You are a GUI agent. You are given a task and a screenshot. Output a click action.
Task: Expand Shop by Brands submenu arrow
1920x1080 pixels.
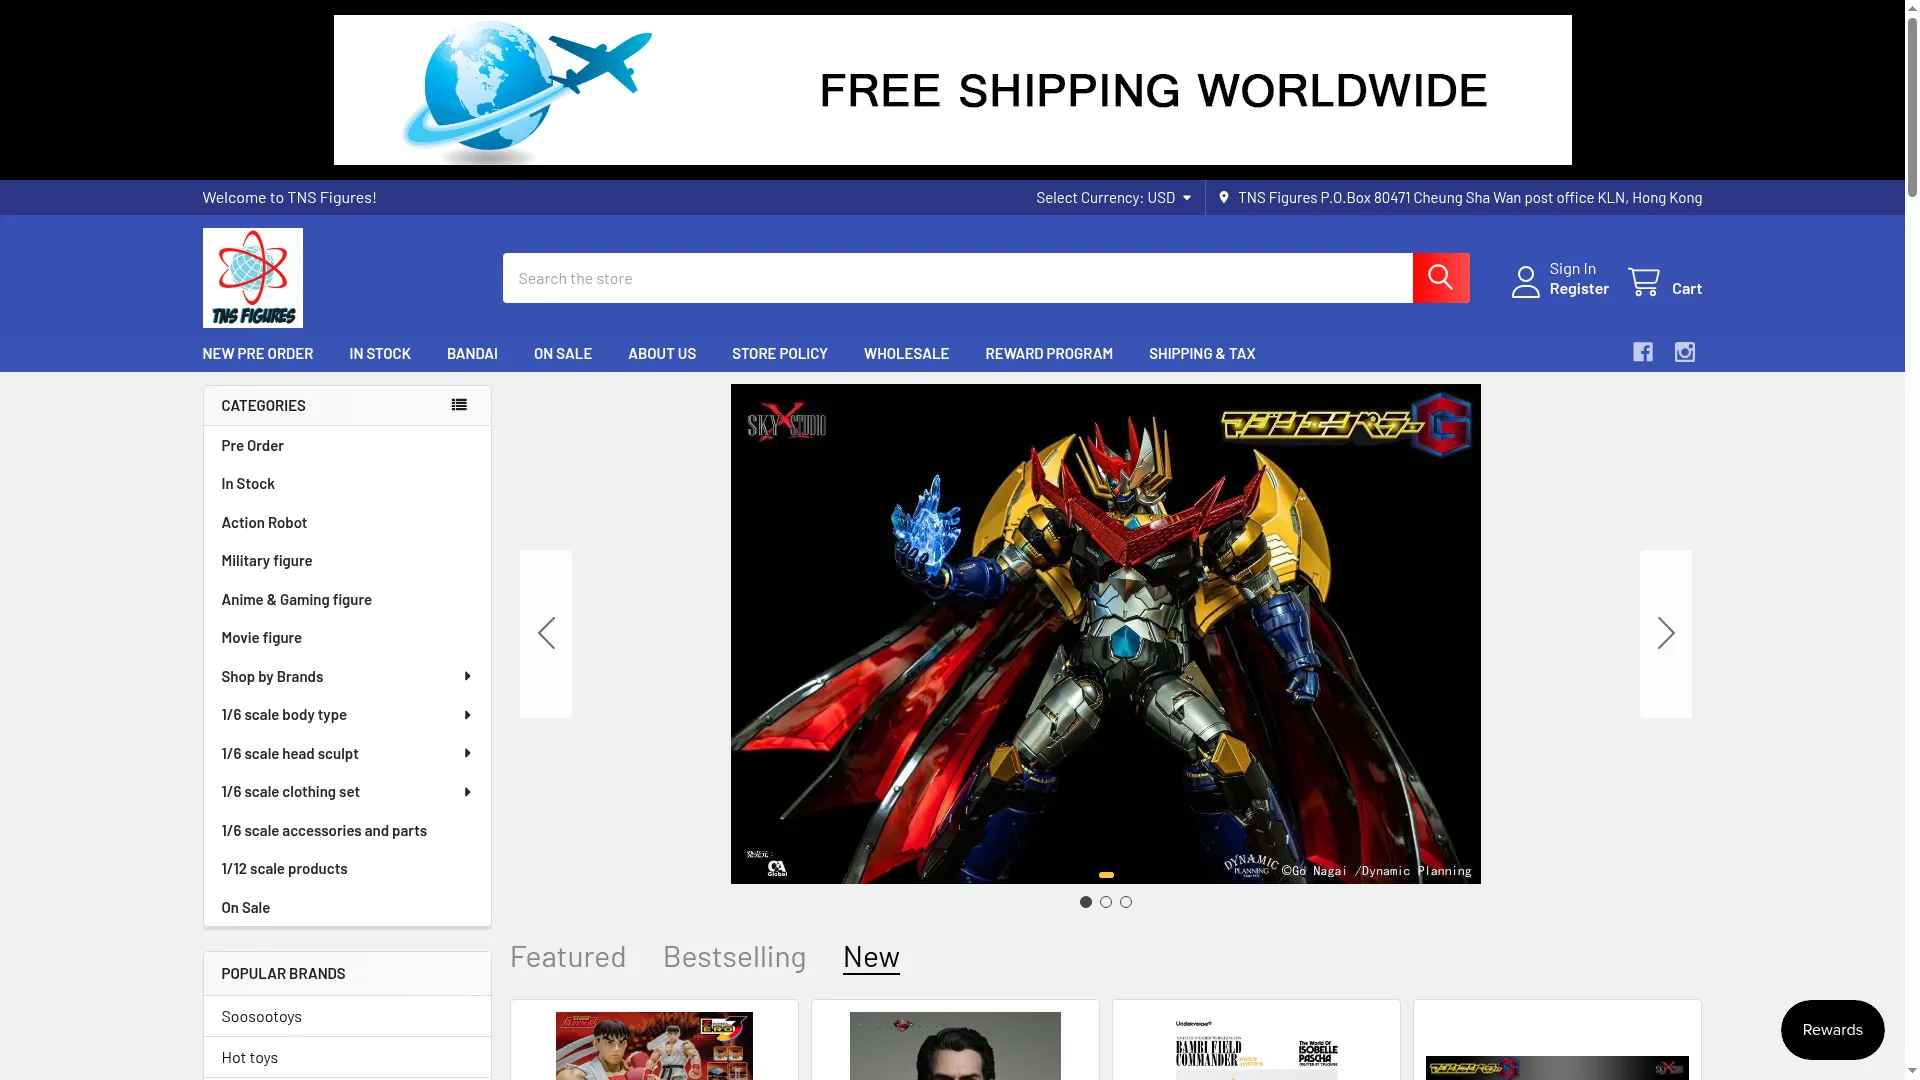point(467,677)
